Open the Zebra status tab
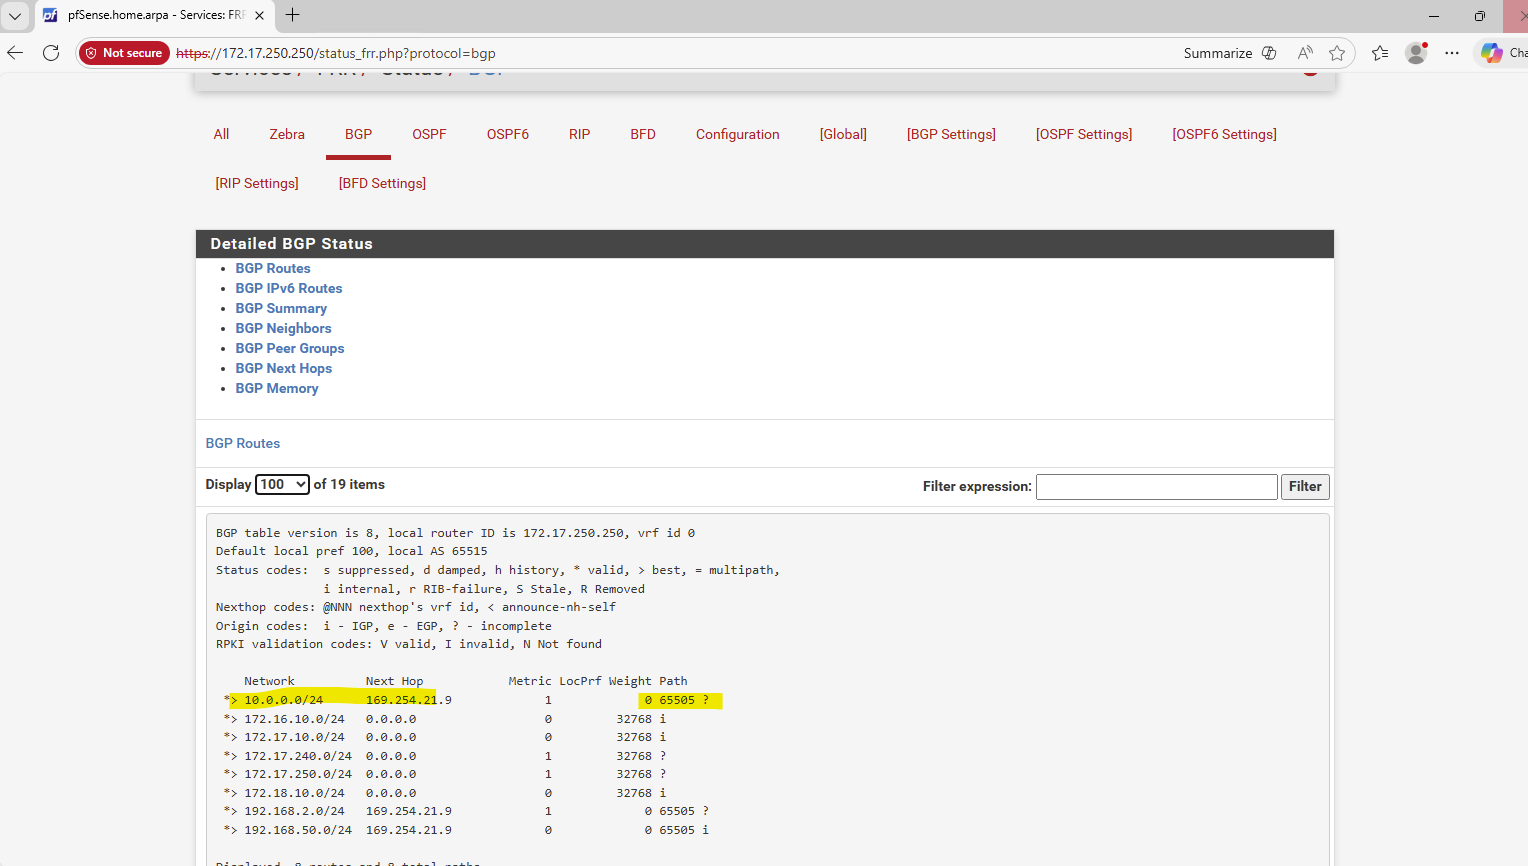The height and width of the screenshot is (866, 1528). (x=287, y=134)
